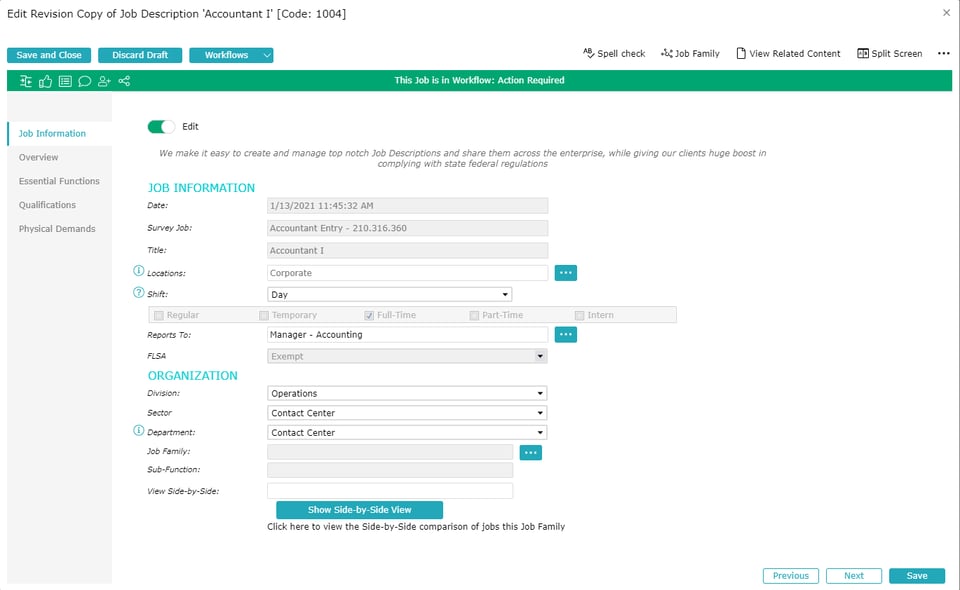The height and width of the screenshot is (590, 960).
Task: Click the help icon beside Shift
Action: pyautogui.click(x=139, y=293)
